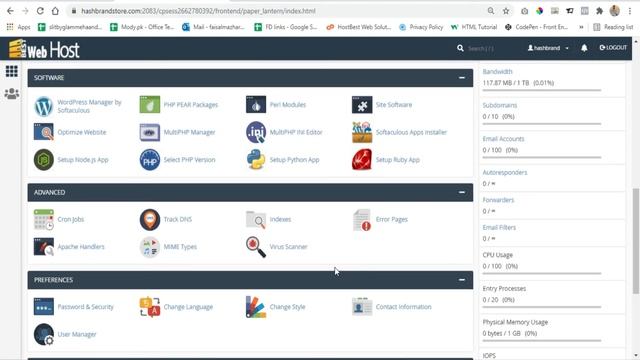Open the Forwarders statistics link

498,200
